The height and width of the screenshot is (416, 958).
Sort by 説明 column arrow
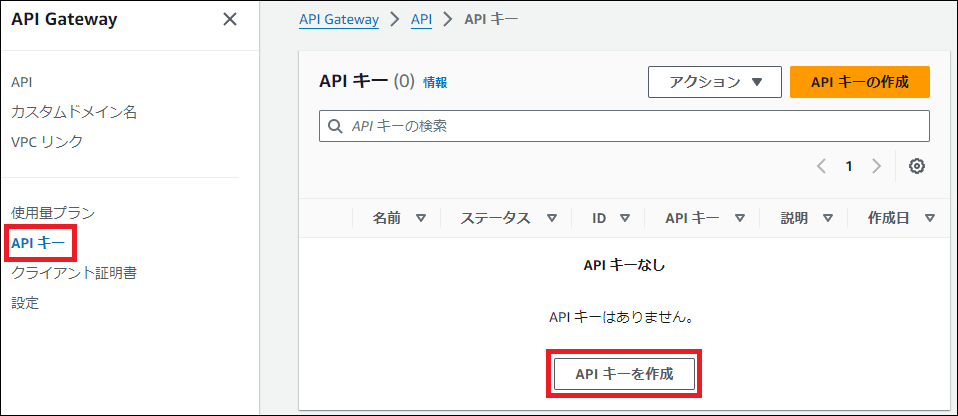827,219
